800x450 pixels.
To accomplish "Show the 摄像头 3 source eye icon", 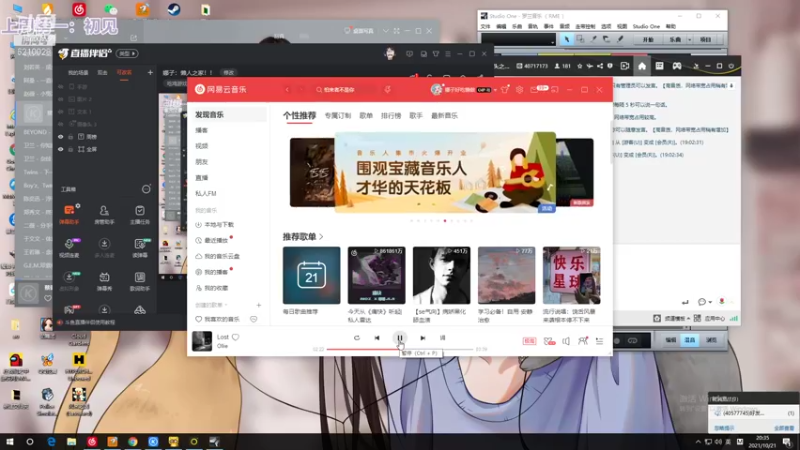I will [x=61, y=124].
